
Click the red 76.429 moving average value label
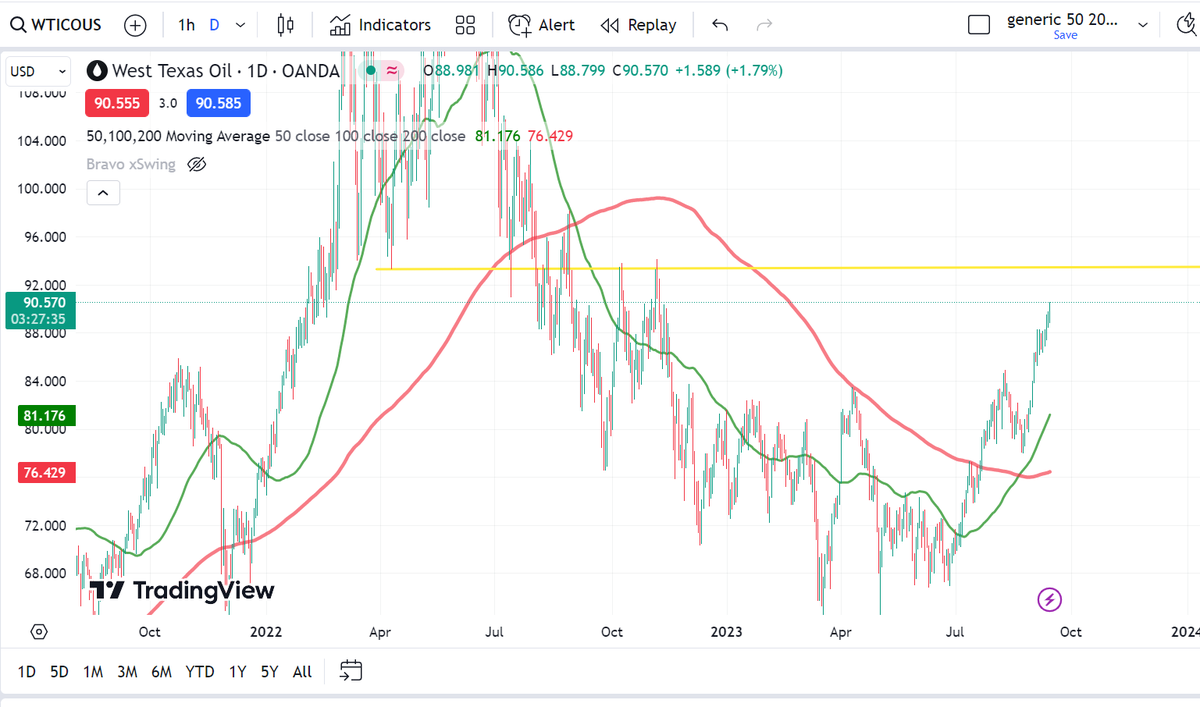coord(46,472)
